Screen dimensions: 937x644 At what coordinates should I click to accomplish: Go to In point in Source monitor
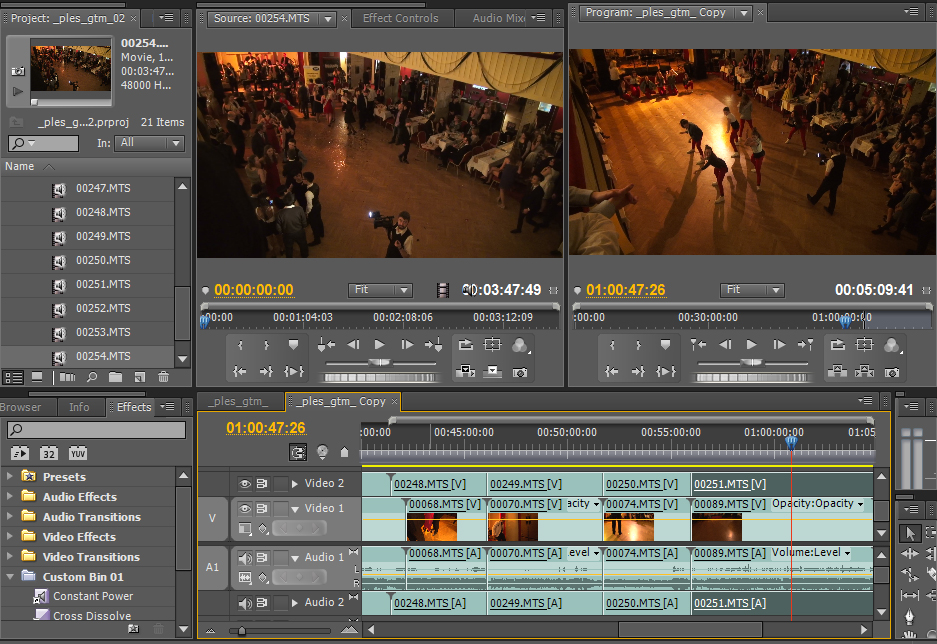(x=240, y=372)
